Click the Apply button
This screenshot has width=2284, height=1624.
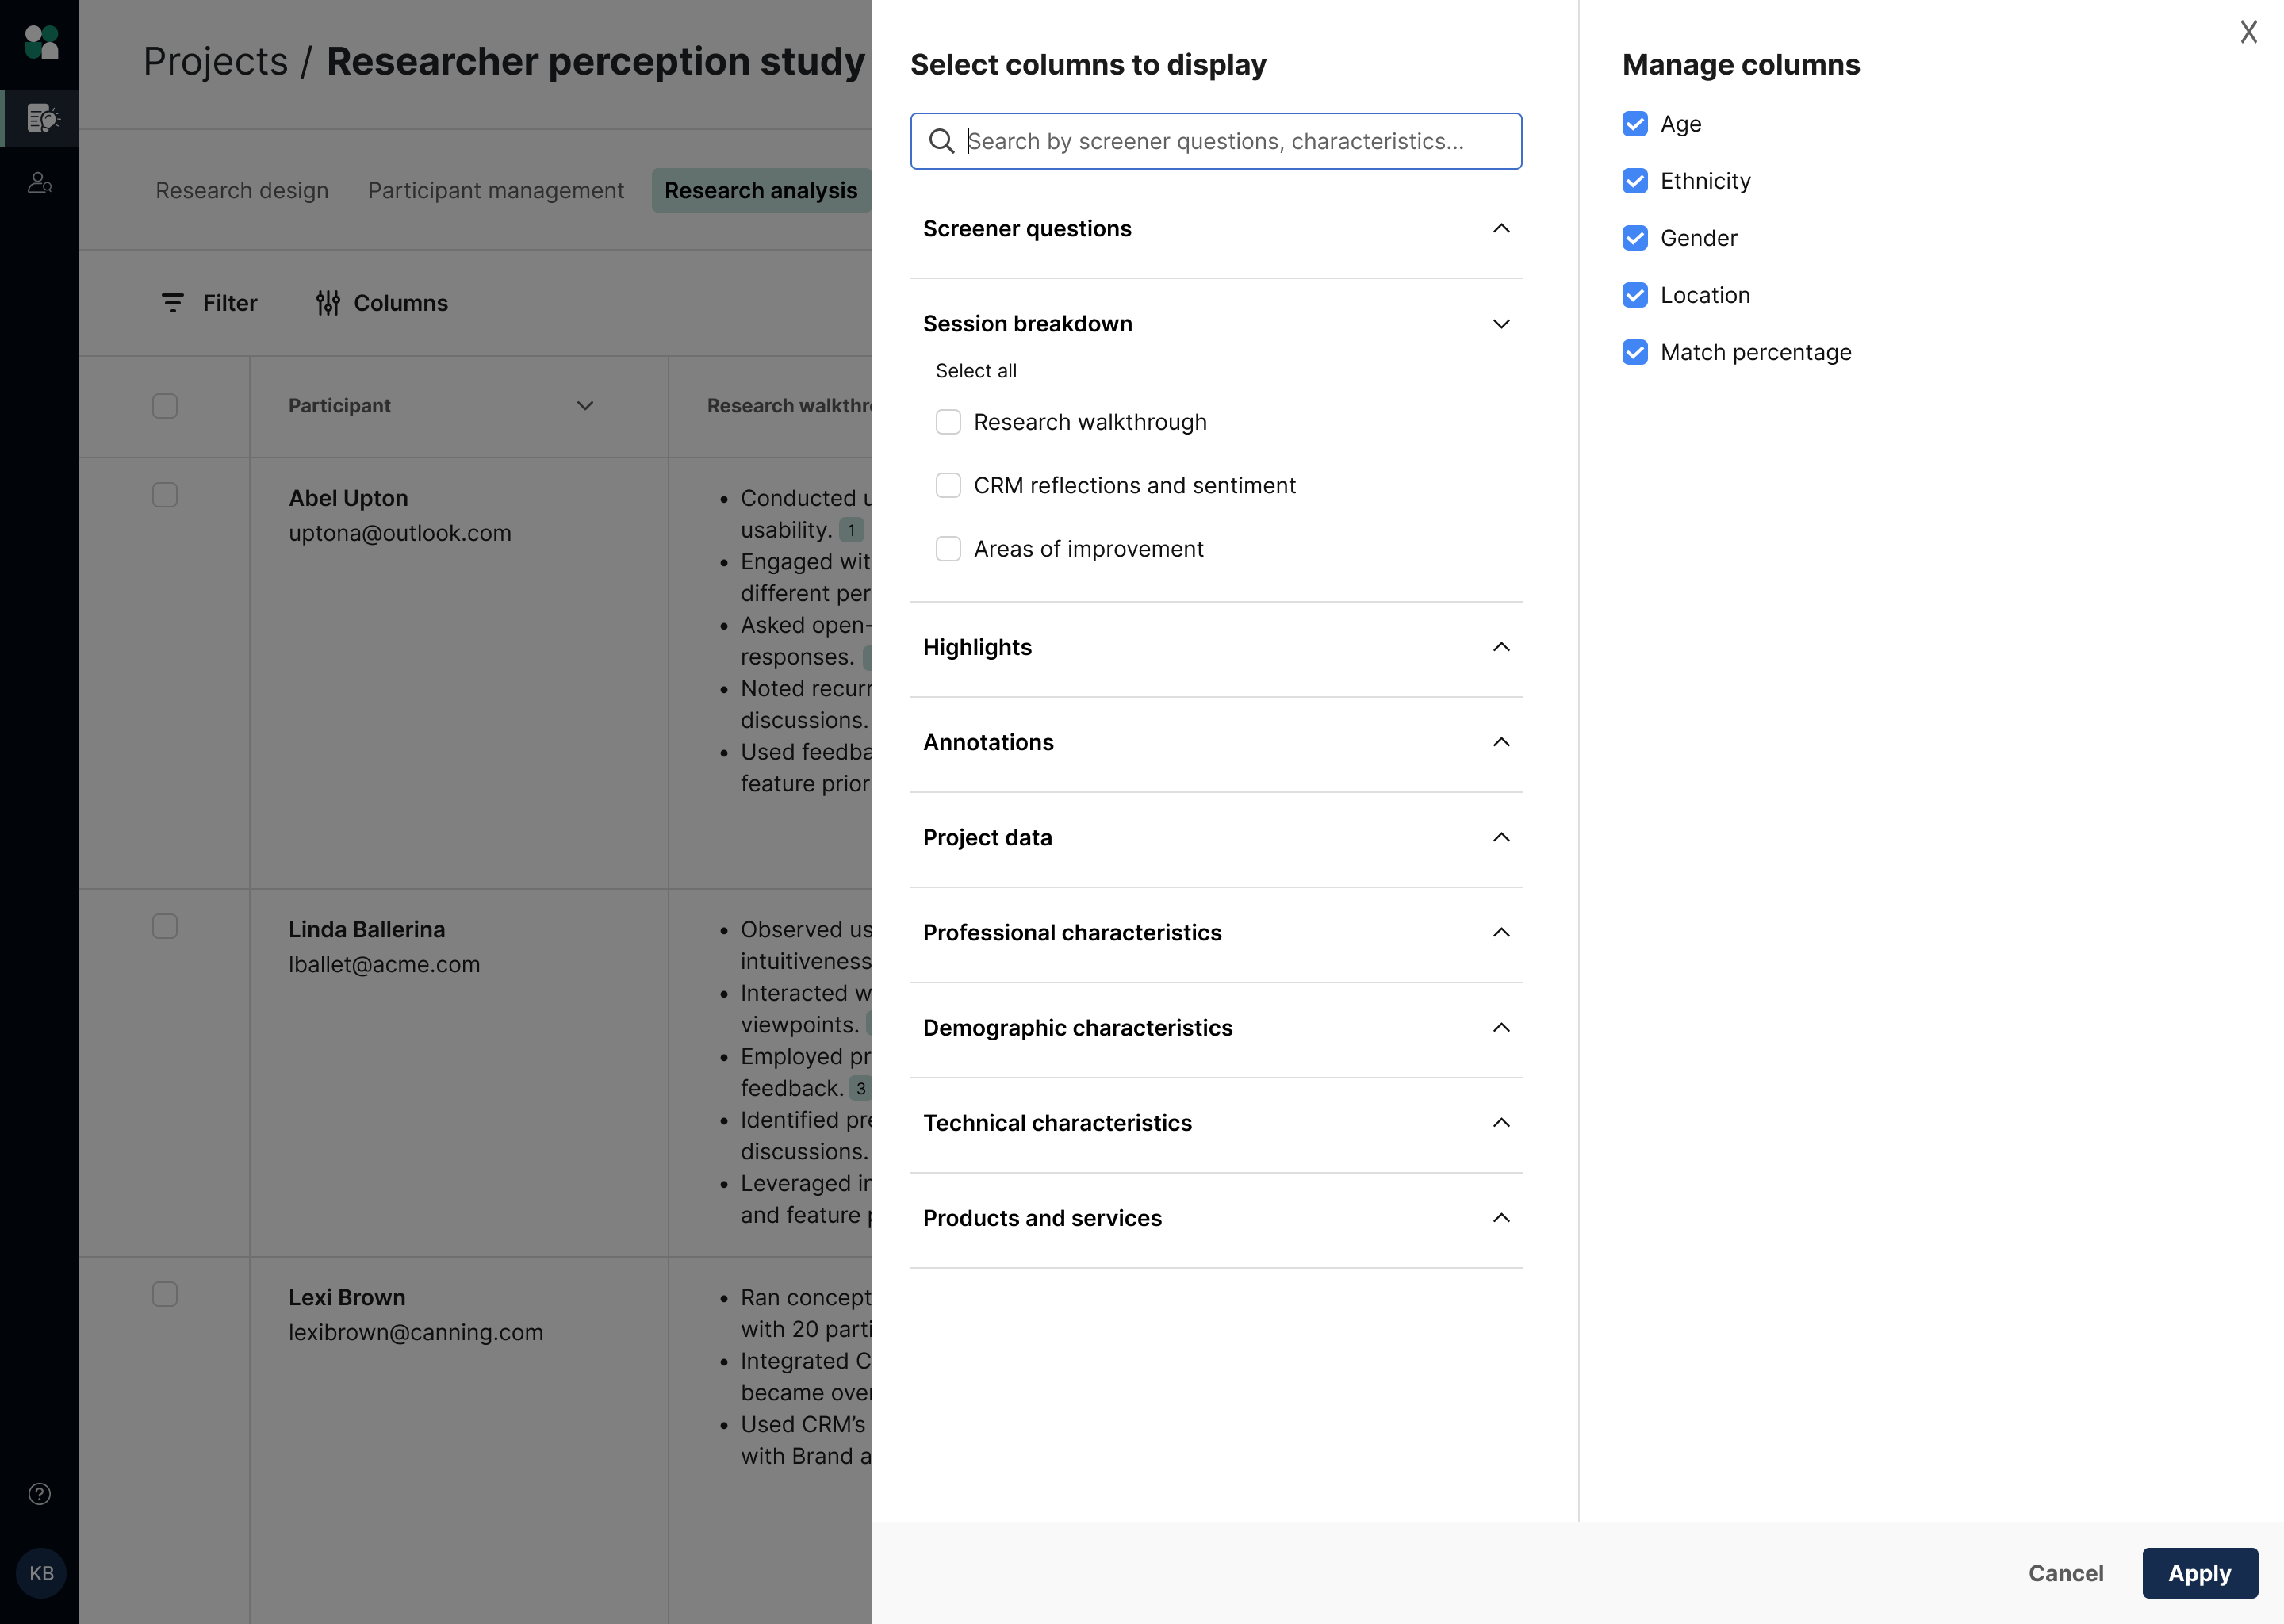point(2199,1573)
